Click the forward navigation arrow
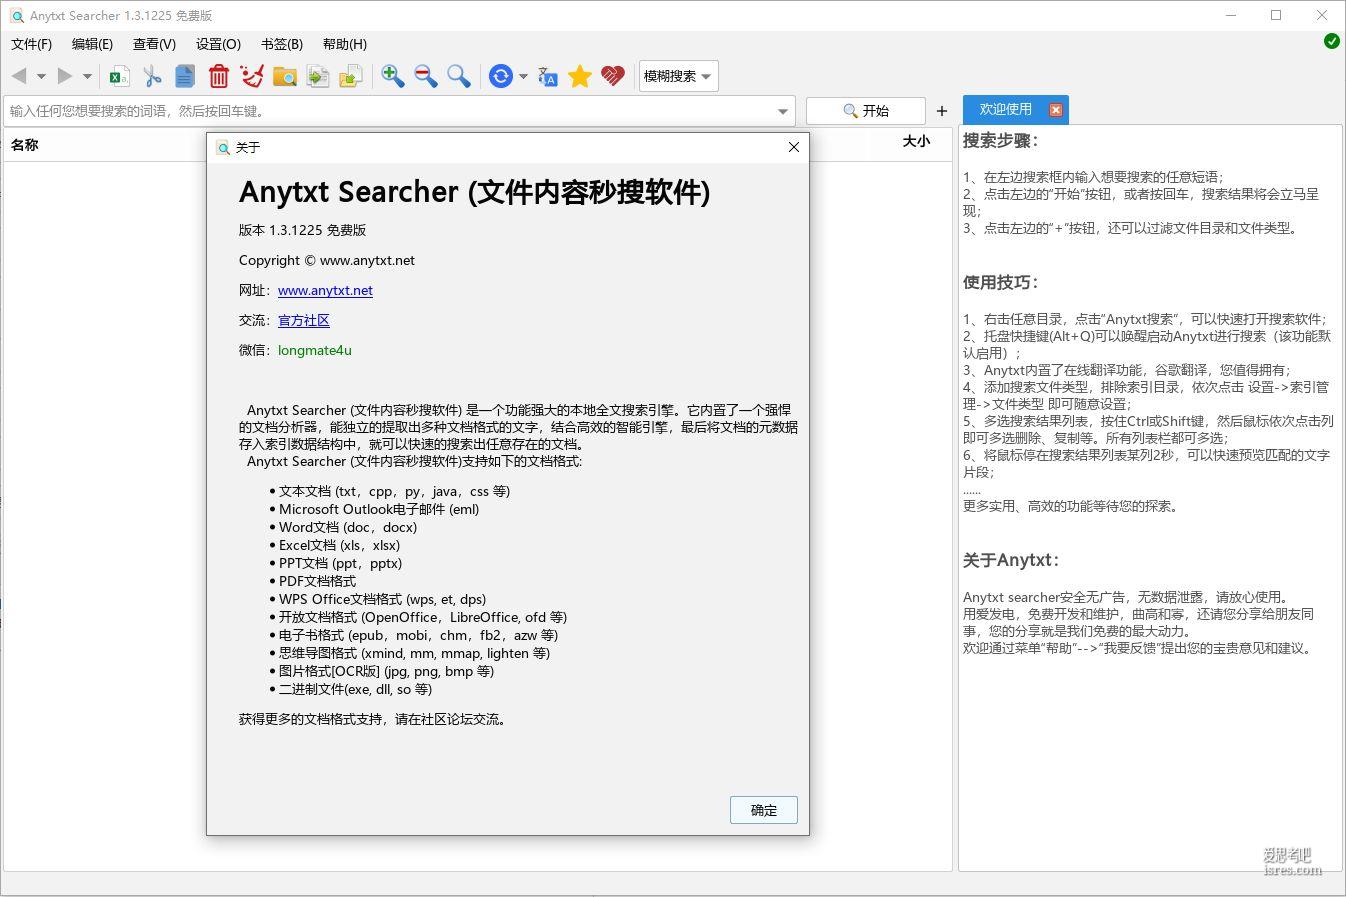The width and height of the screenshot is (1346, 897). [65, 76]
